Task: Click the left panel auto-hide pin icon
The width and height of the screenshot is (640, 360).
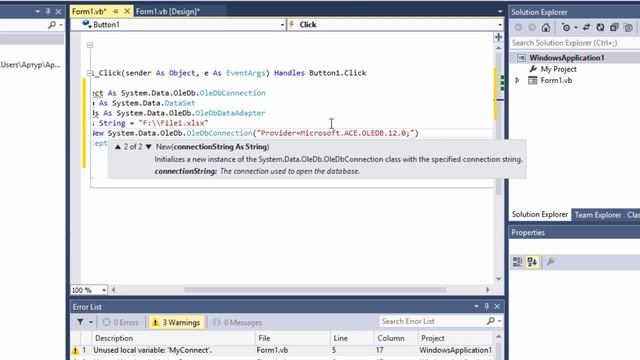Action: 48,11
